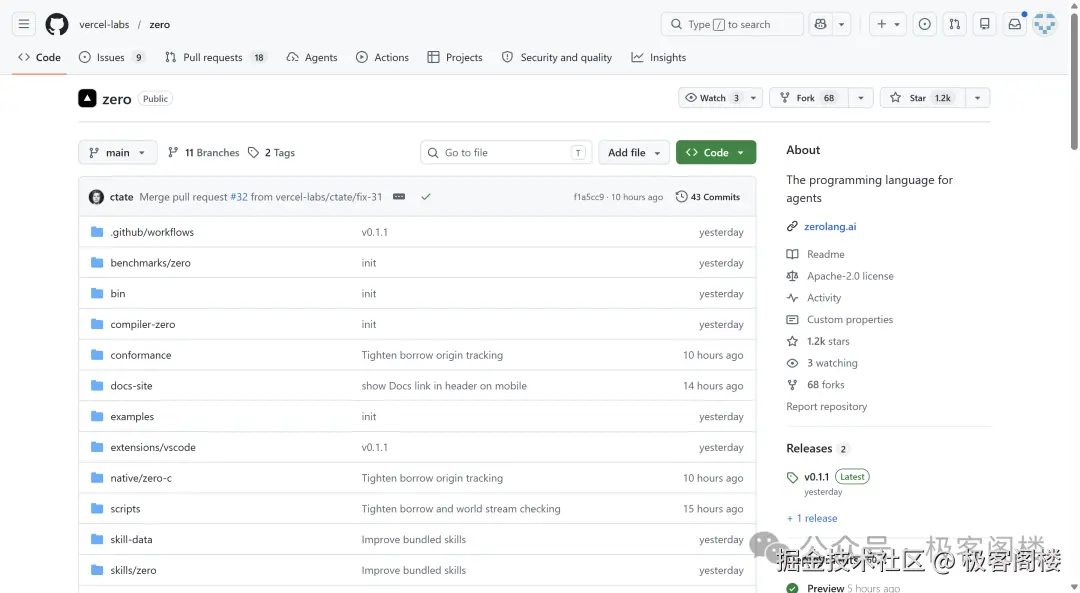1080x593 pixels.
Task: Open the notifications inbox icon
Action: [x=1015, y=24]
